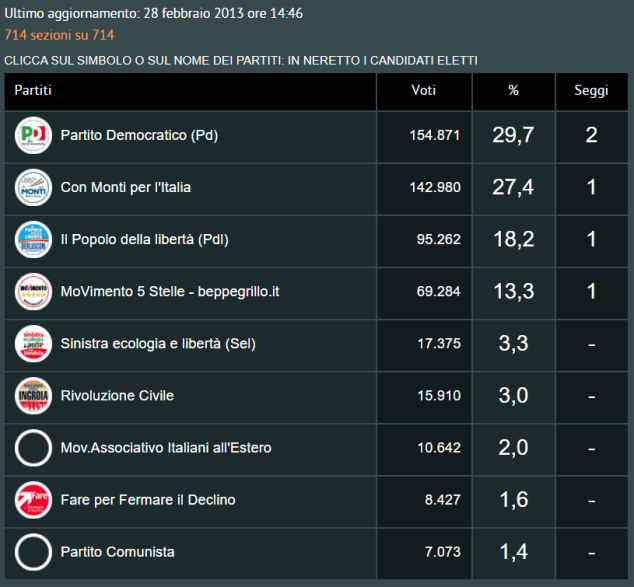Select Sinistra ecologia e libertà (Sel) name
This screenshot has width=634, height=587.
158,343
